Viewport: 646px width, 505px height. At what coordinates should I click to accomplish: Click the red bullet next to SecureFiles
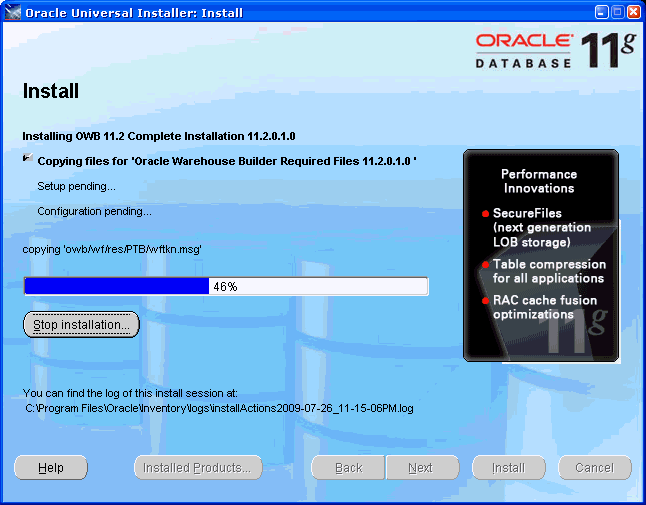pos(486,214)
